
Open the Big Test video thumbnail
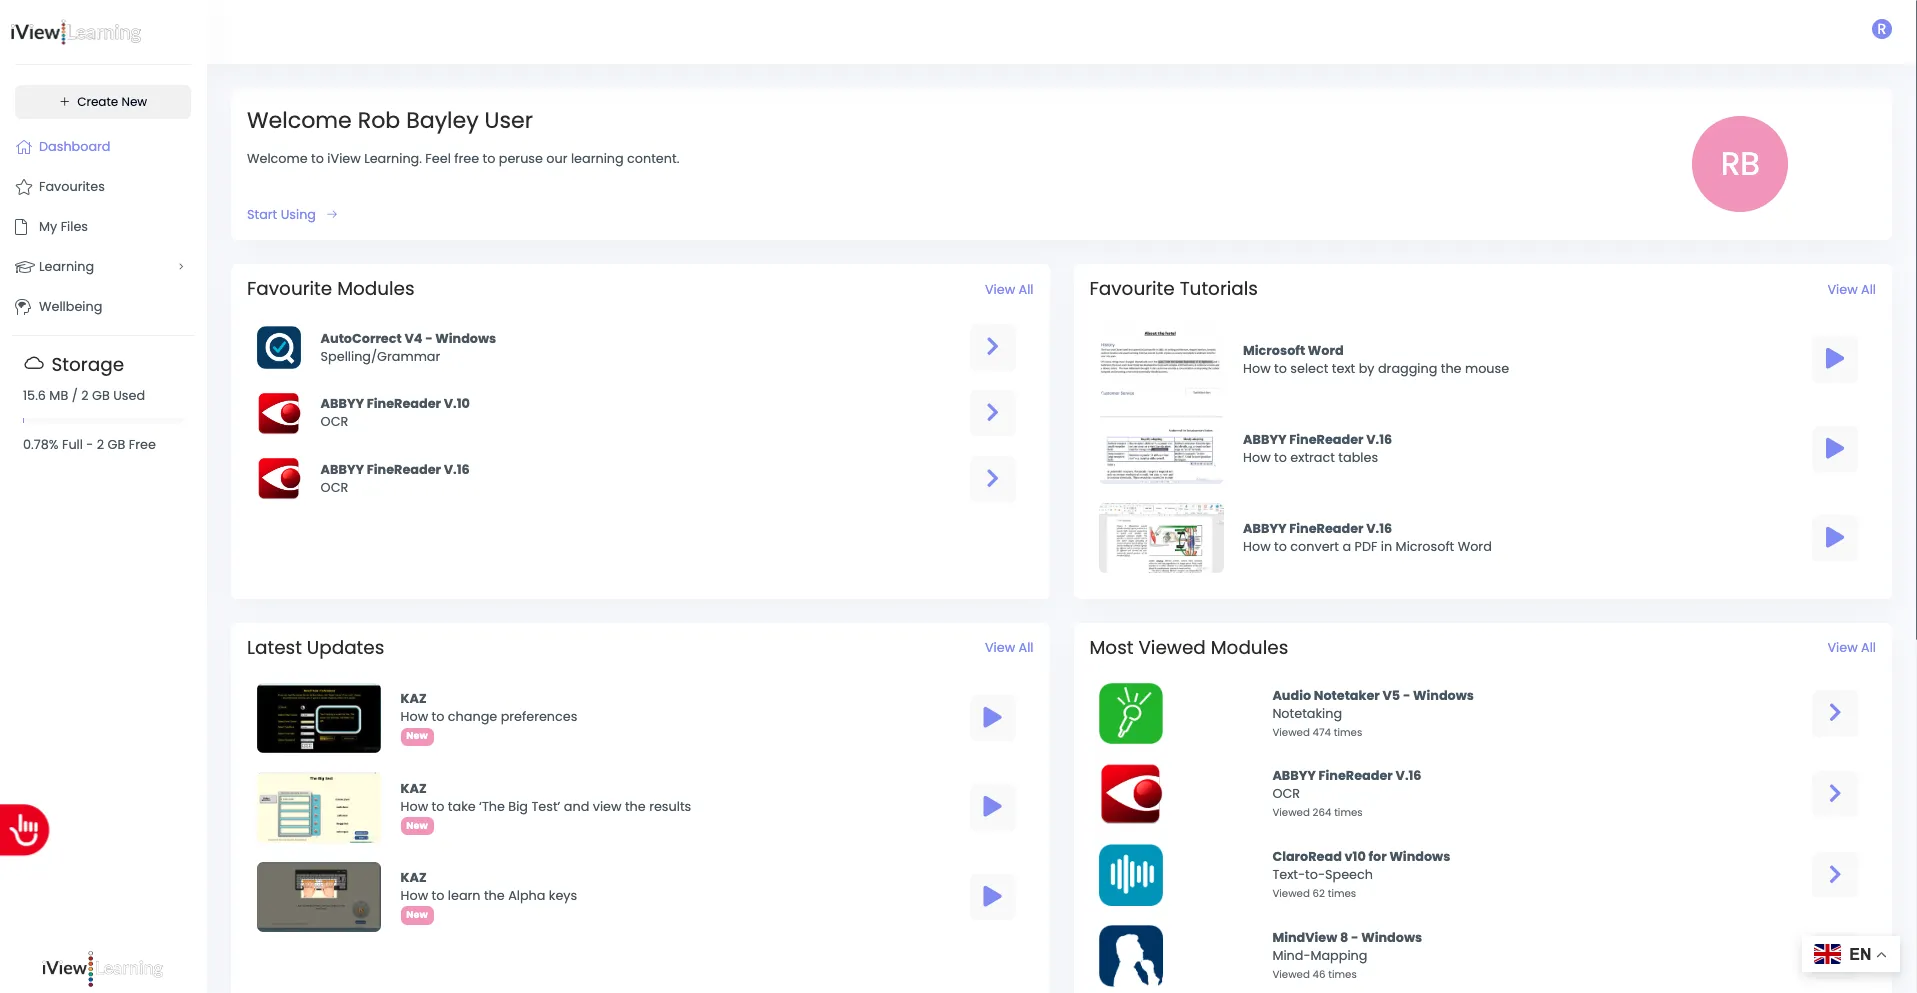click(x=318, y=808)
